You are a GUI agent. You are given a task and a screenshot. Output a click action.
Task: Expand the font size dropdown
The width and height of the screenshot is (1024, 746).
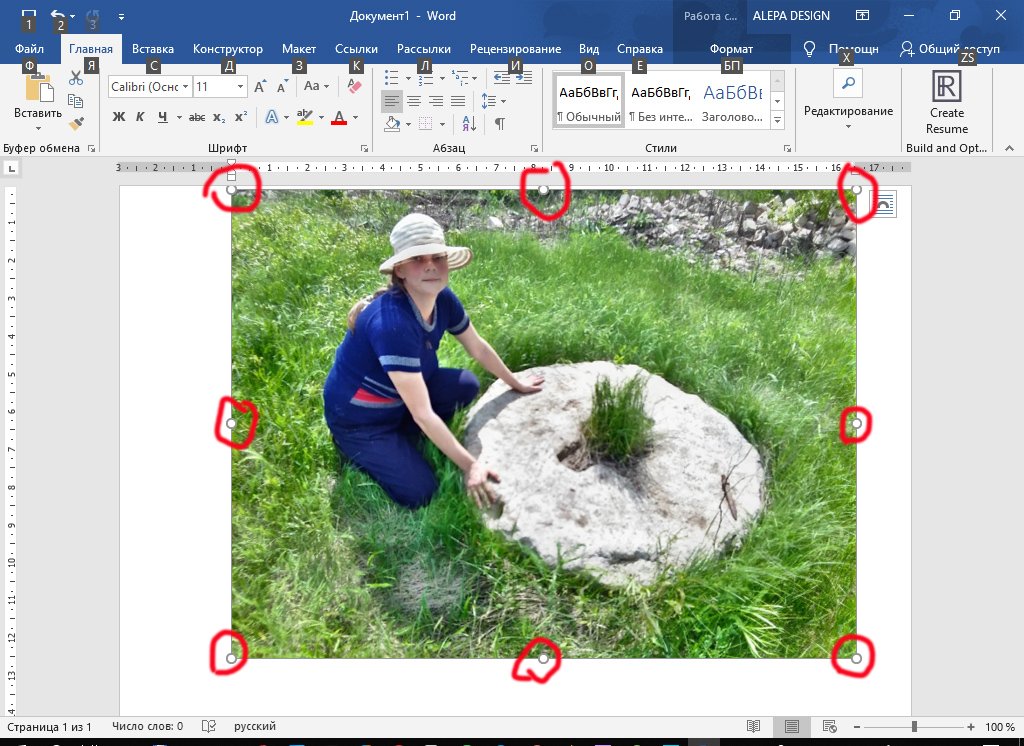point(241,87)
